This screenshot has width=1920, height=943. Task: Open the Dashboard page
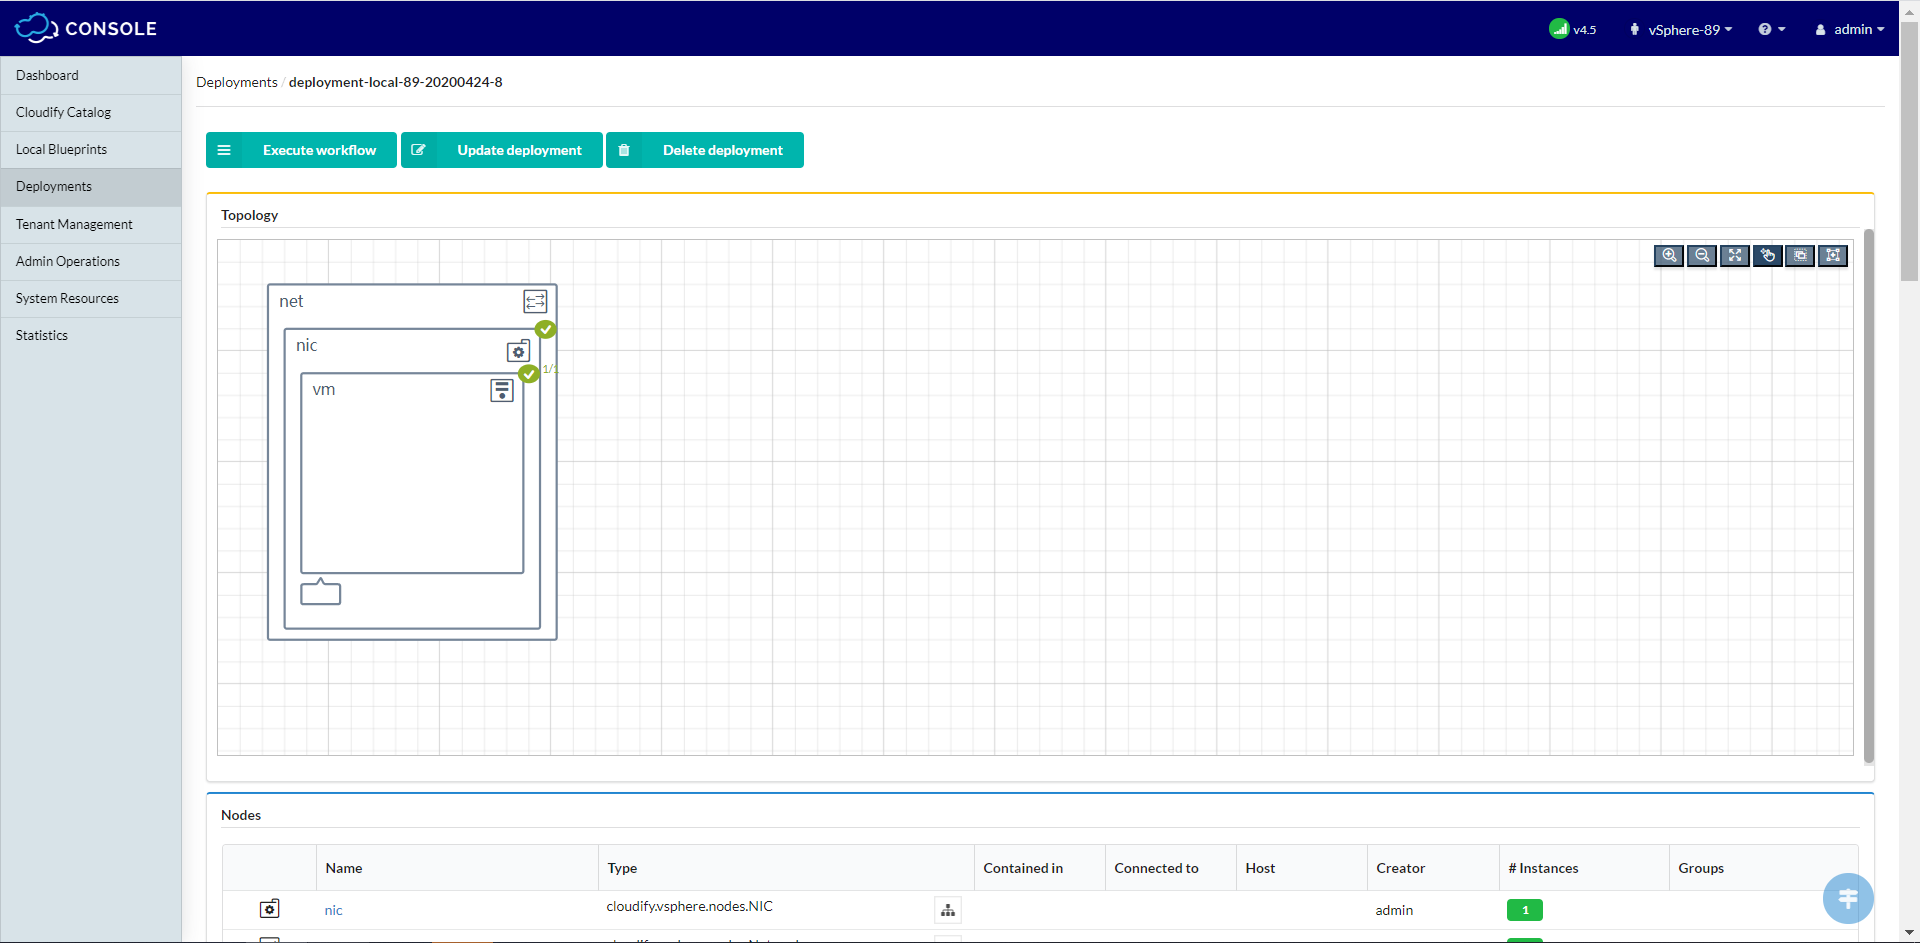pos(91,75)
